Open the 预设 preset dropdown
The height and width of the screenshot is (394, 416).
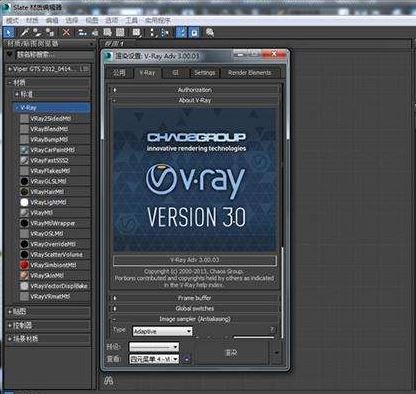[x=154, y=347]
